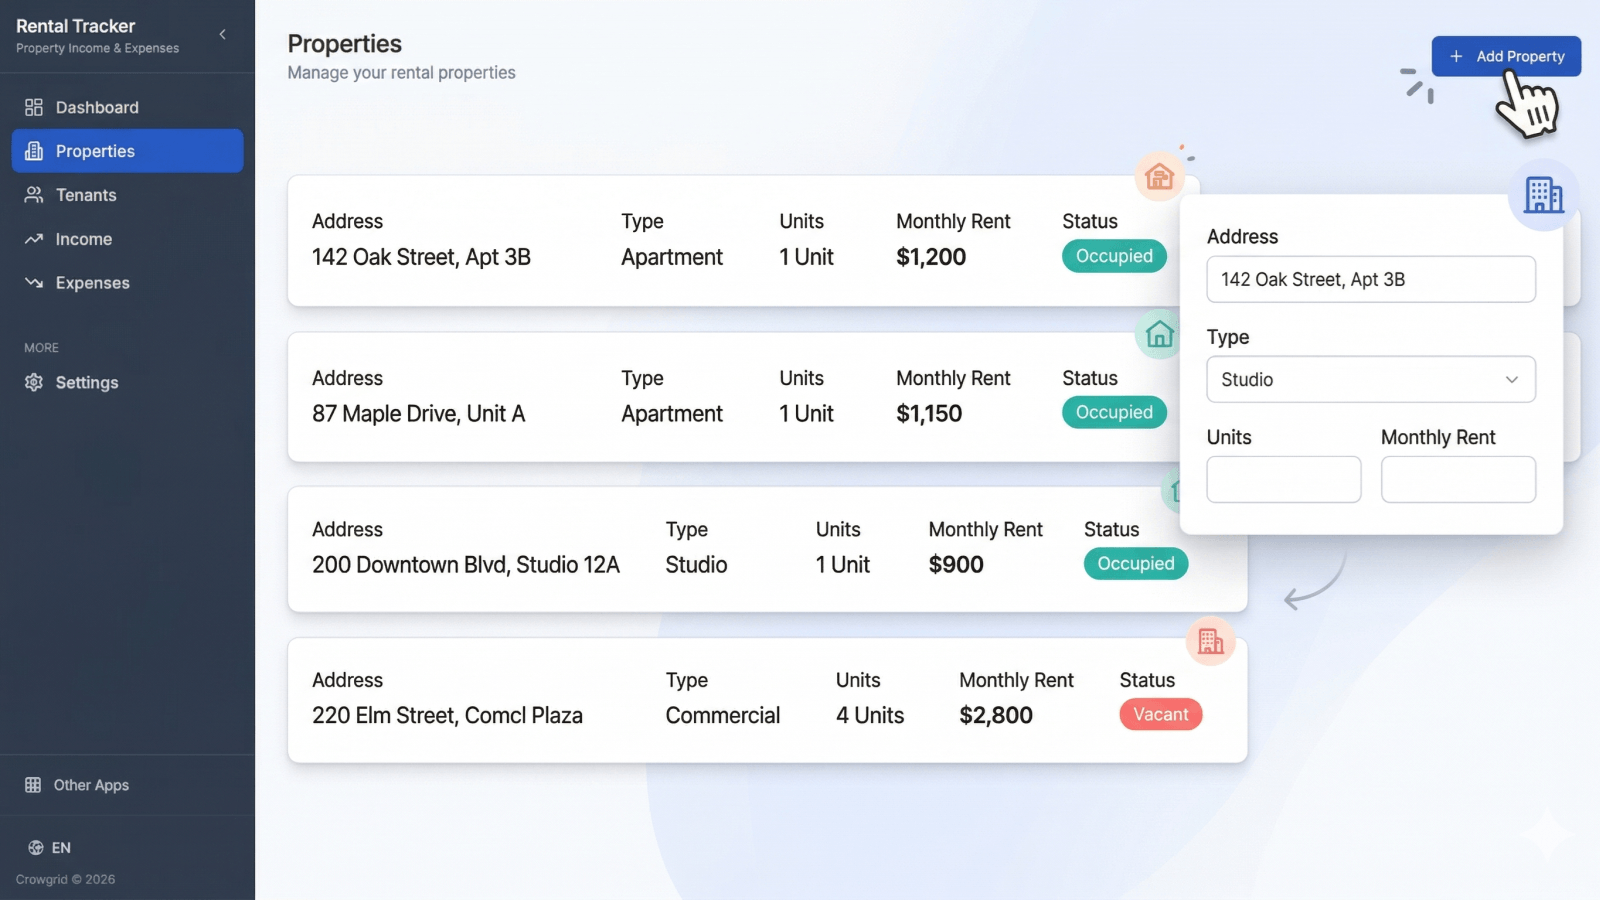Open Settings from the sidebar
This screenshot has height=900, width=1600.
[x=127, y=382]
